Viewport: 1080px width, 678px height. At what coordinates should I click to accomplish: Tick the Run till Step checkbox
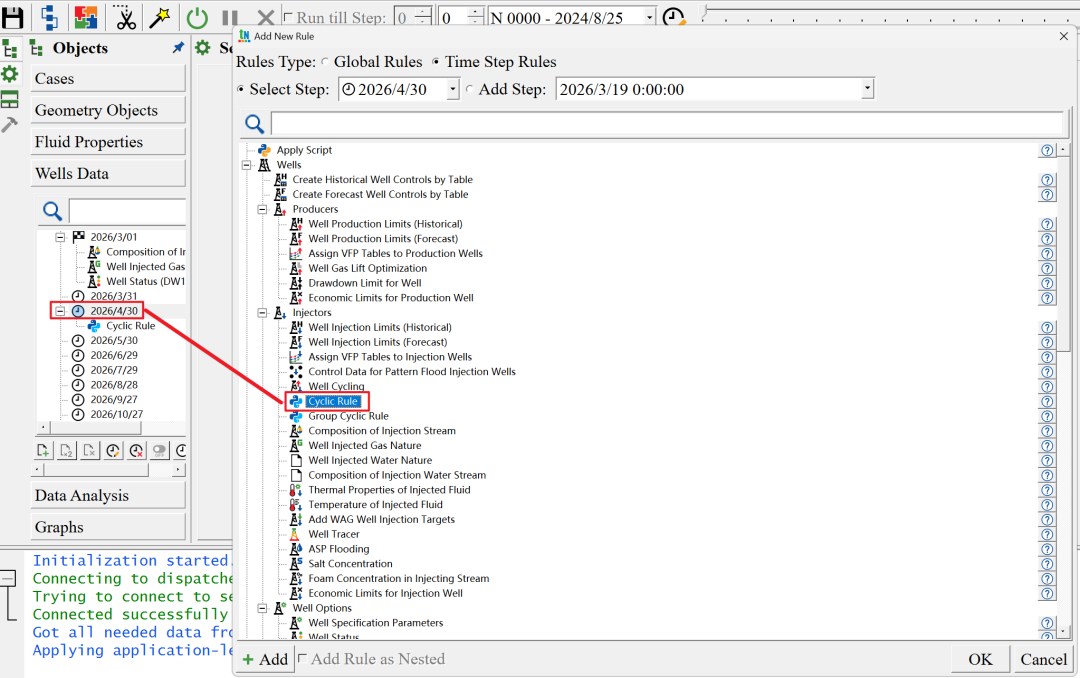(x=288, y=17)
